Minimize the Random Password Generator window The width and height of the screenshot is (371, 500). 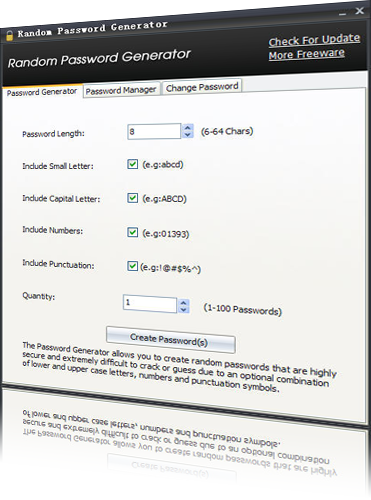coord(343,14)
